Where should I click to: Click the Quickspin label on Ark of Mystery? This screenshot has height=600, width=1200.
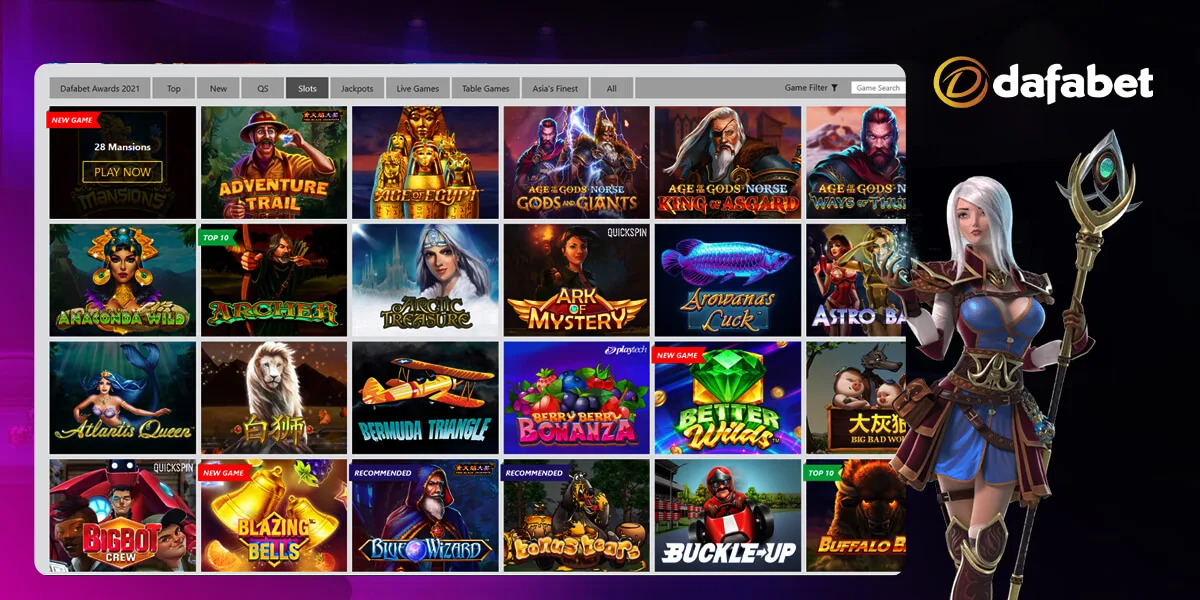pyautogui.click(x=627, y=232)
